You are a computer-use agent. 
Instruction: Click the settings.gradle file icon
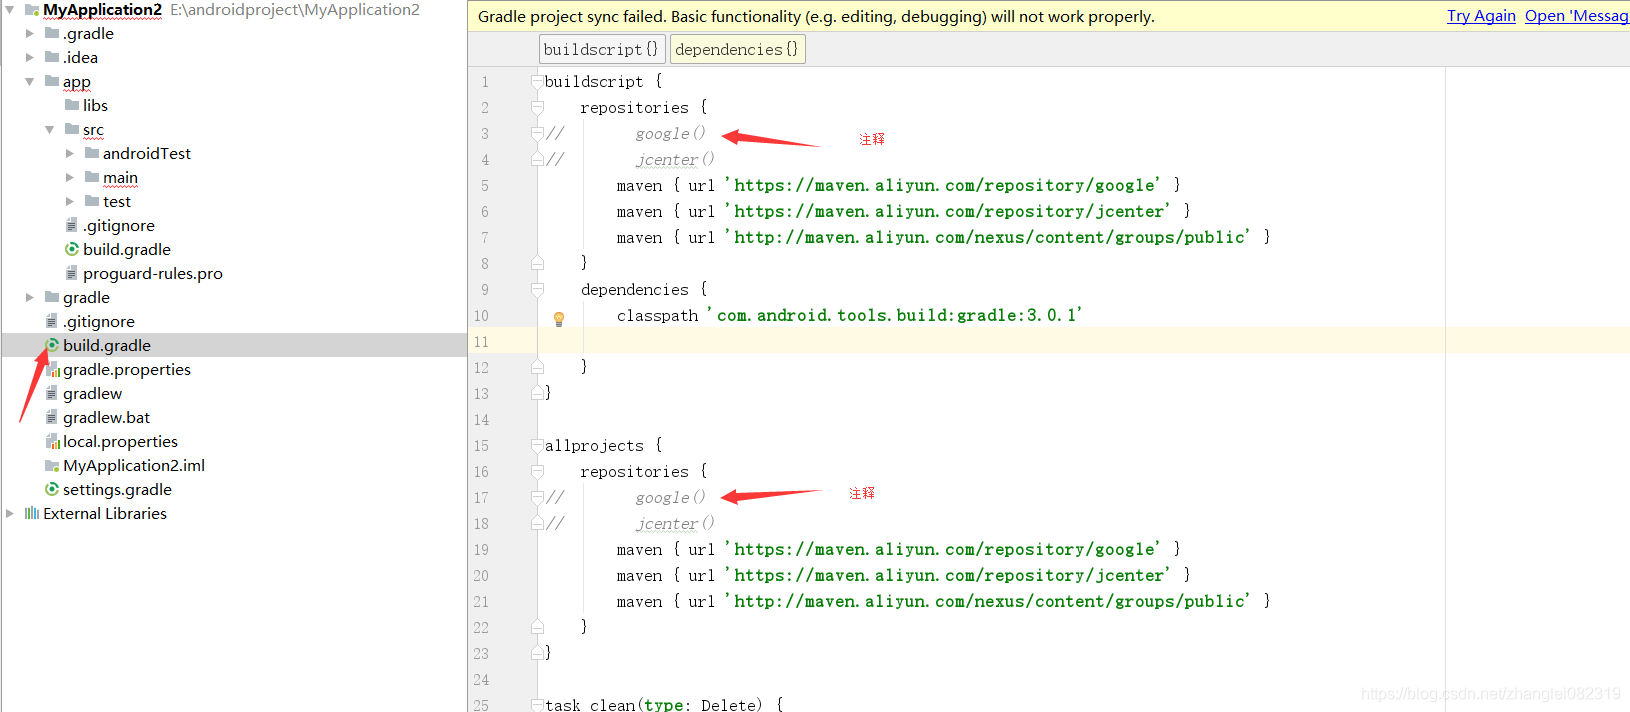pyautogui.click(x=52, y=489)
